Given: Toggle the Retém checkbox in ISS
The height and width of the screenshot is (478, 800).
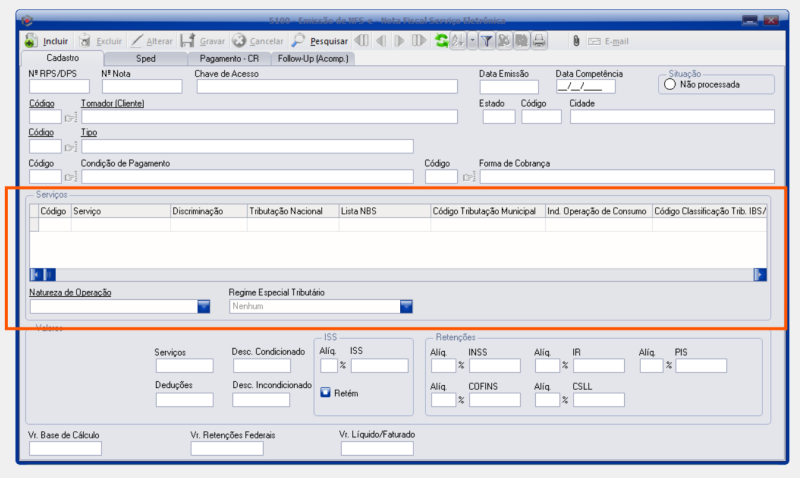Looking at the screenshot, I should tap(326, 393).
